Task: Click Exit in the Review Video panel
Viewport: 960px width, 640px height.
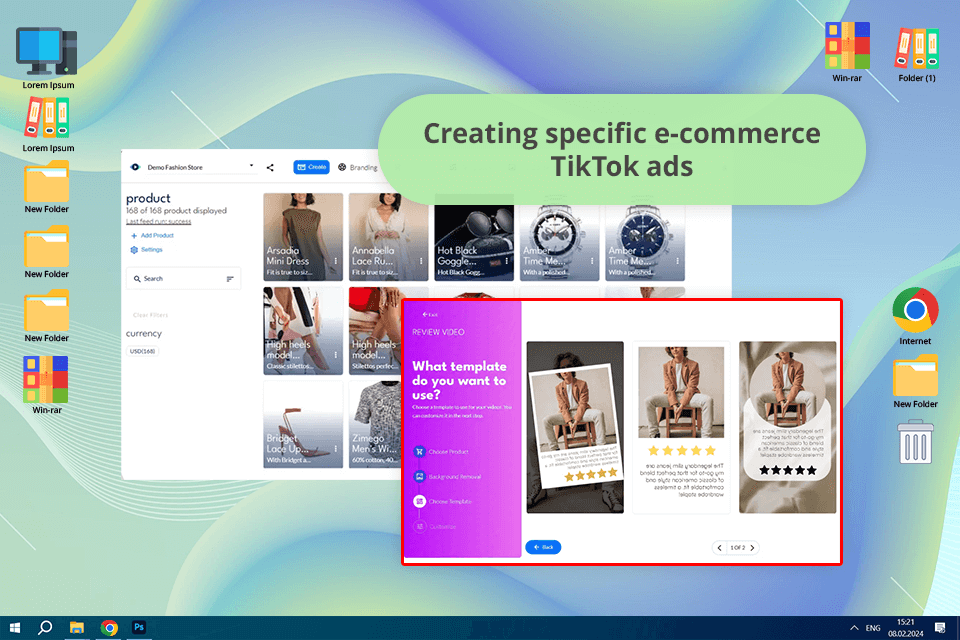Action: (x=430, y=314)
